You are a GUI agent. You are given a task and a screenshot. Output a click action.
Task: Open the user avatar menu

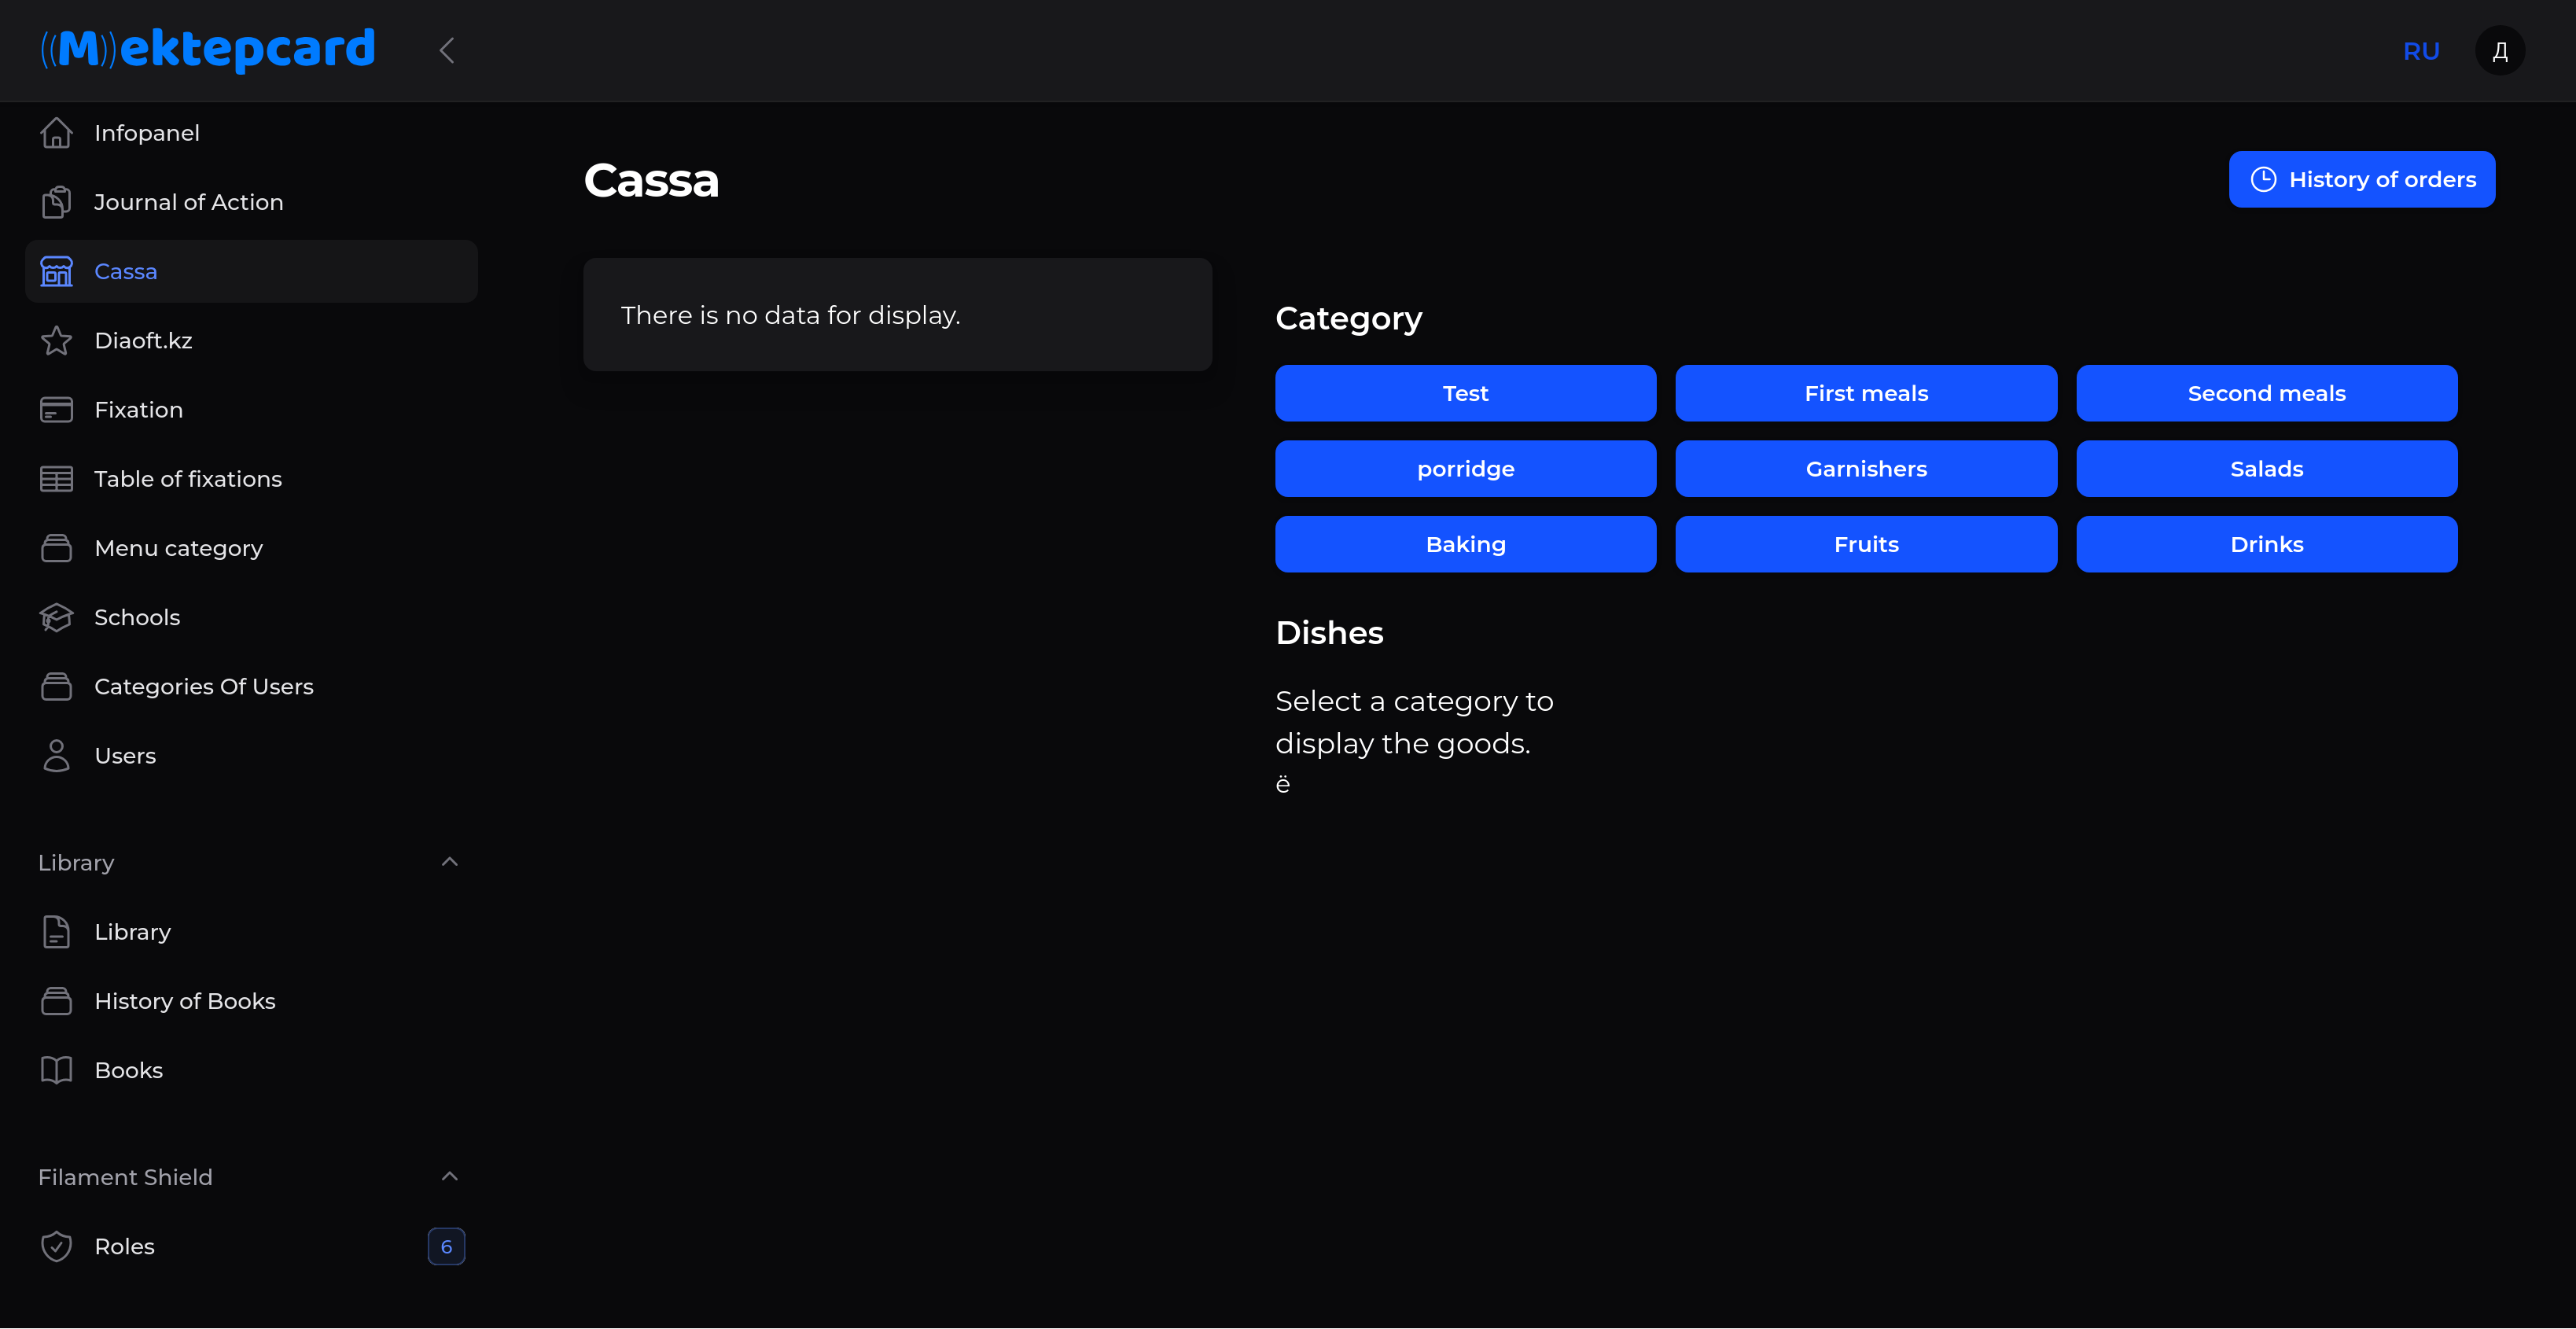(x=2499, y=51)
